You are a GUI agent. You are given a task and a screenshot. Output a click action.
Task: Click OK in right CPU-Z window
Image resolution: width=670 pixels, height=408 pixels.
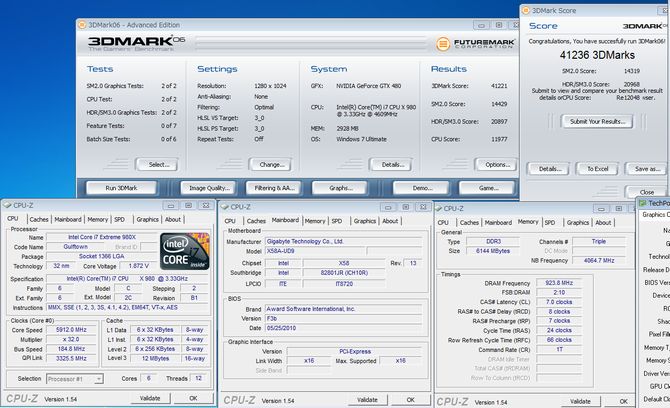pyautogui.click(x=624, y=402)
